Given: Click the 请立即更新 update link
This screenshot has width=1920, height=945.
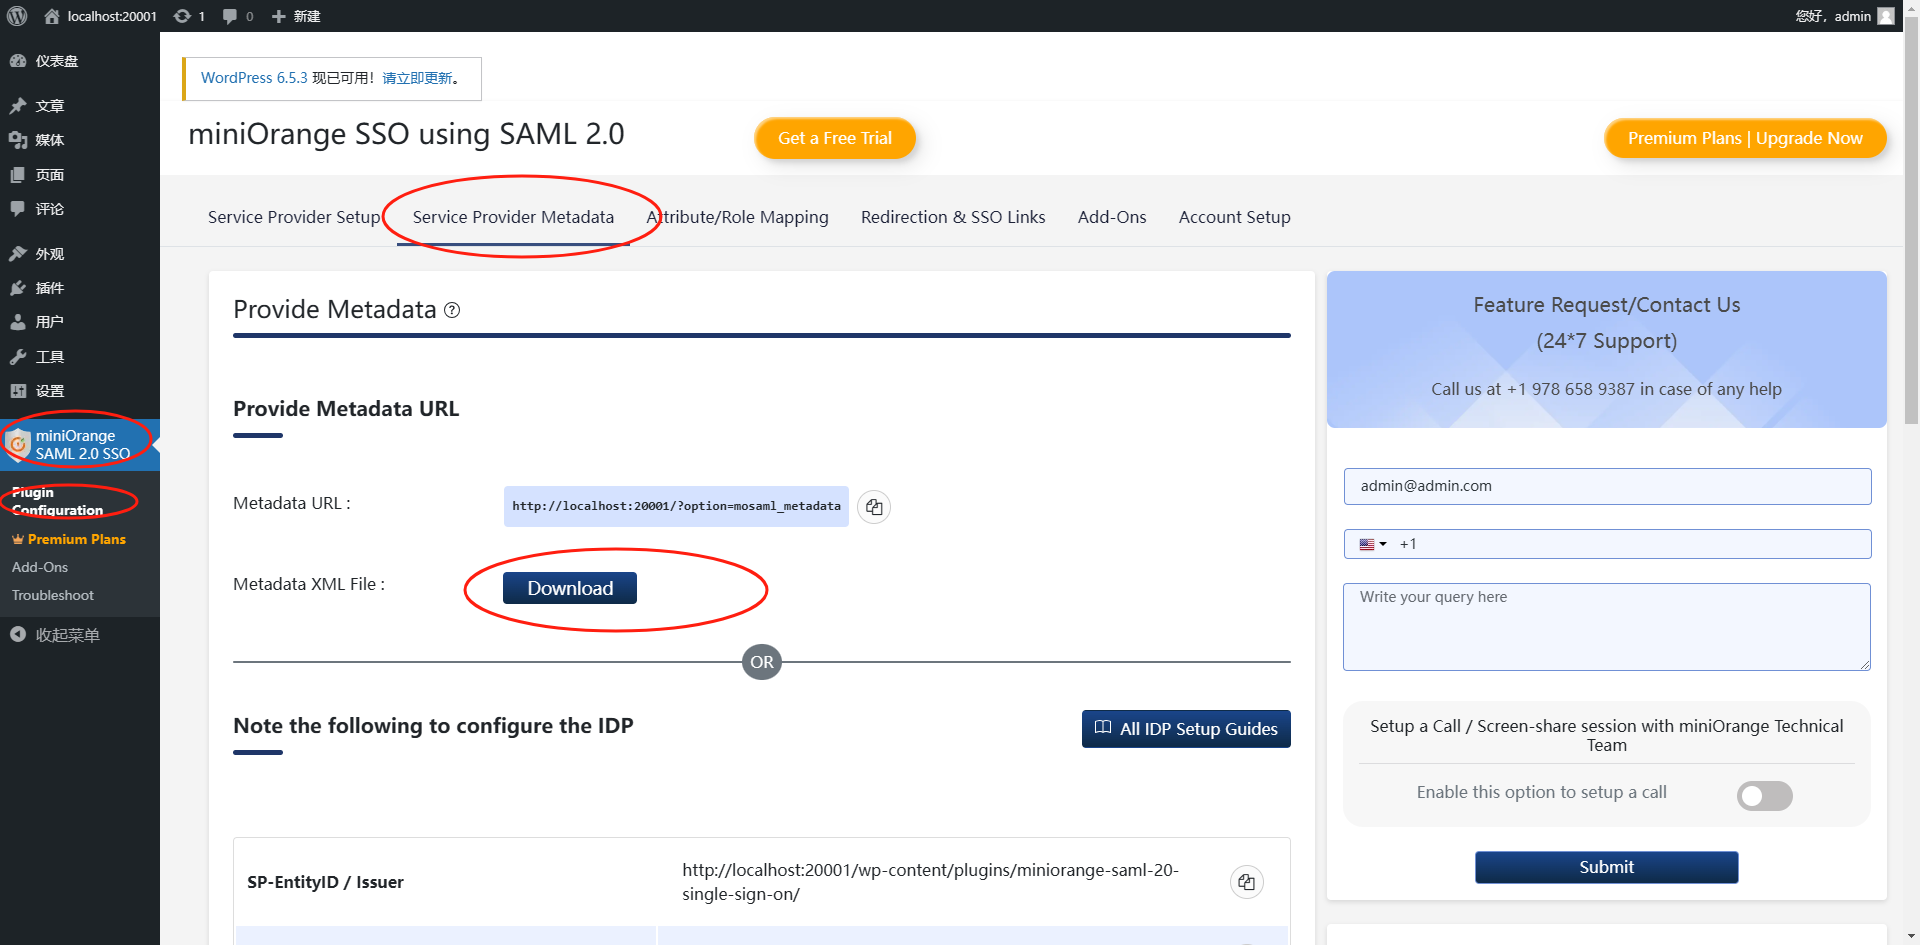Looking at the screenshot, I should 419,77.
